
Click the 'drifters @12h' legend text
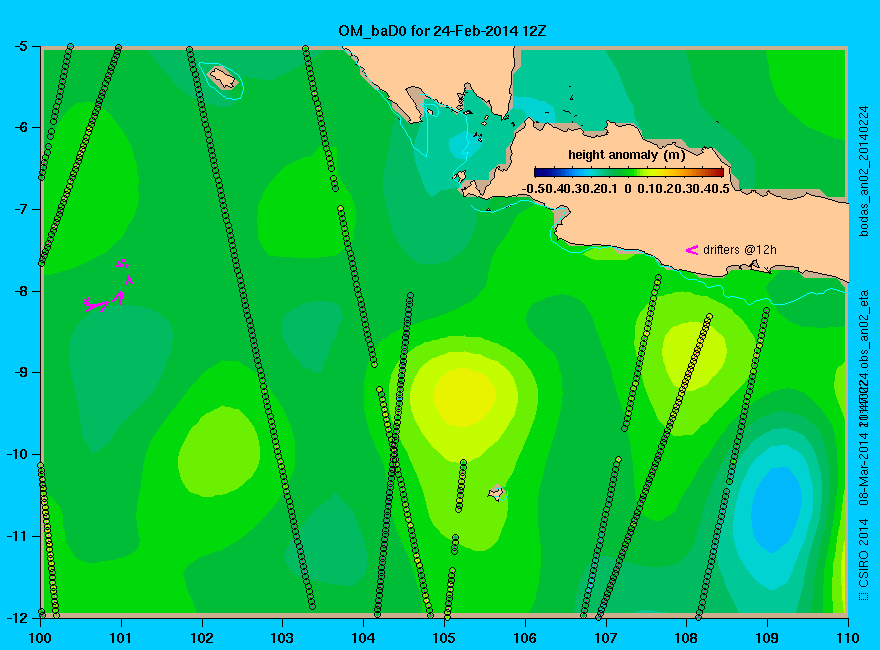coord(740,250)
